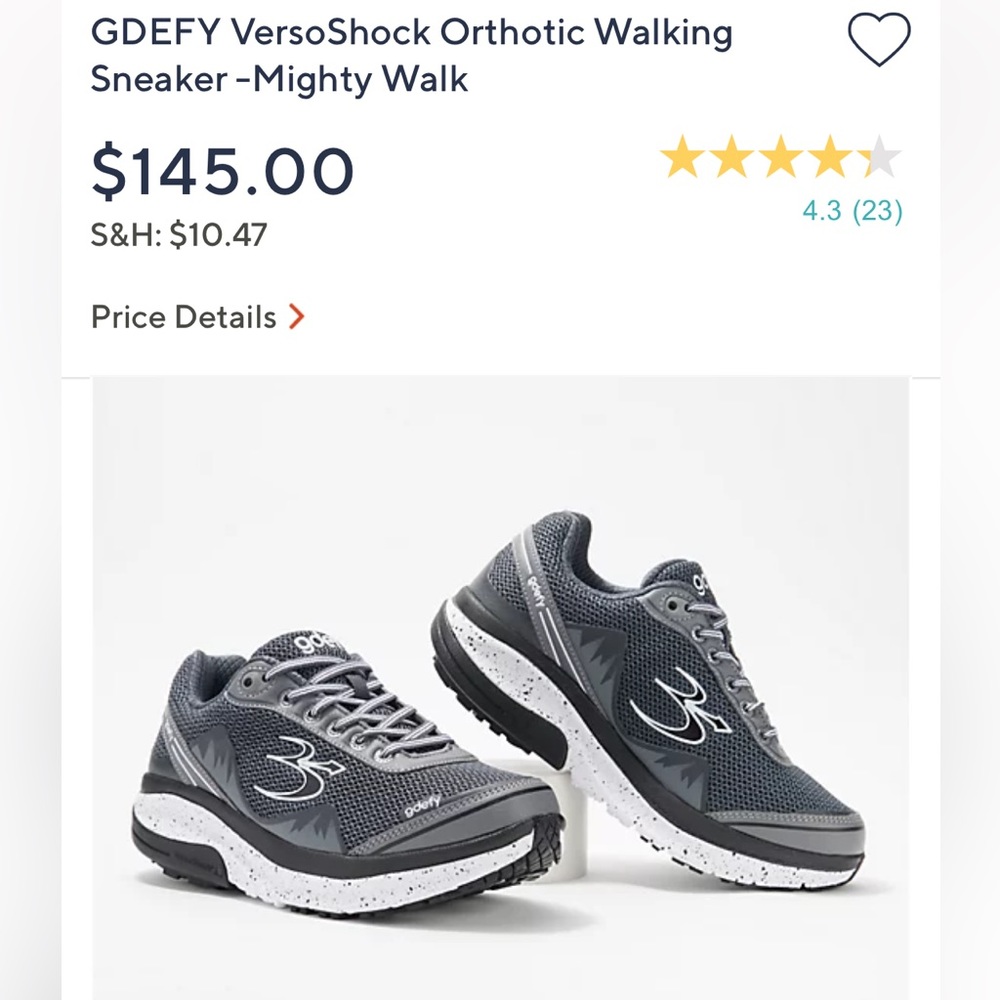The width and height of the screenshot is (1000, 1000).
Task: Click the orange chevron next to Price Details
Action: pyautogui.click(x=294, y=316)
